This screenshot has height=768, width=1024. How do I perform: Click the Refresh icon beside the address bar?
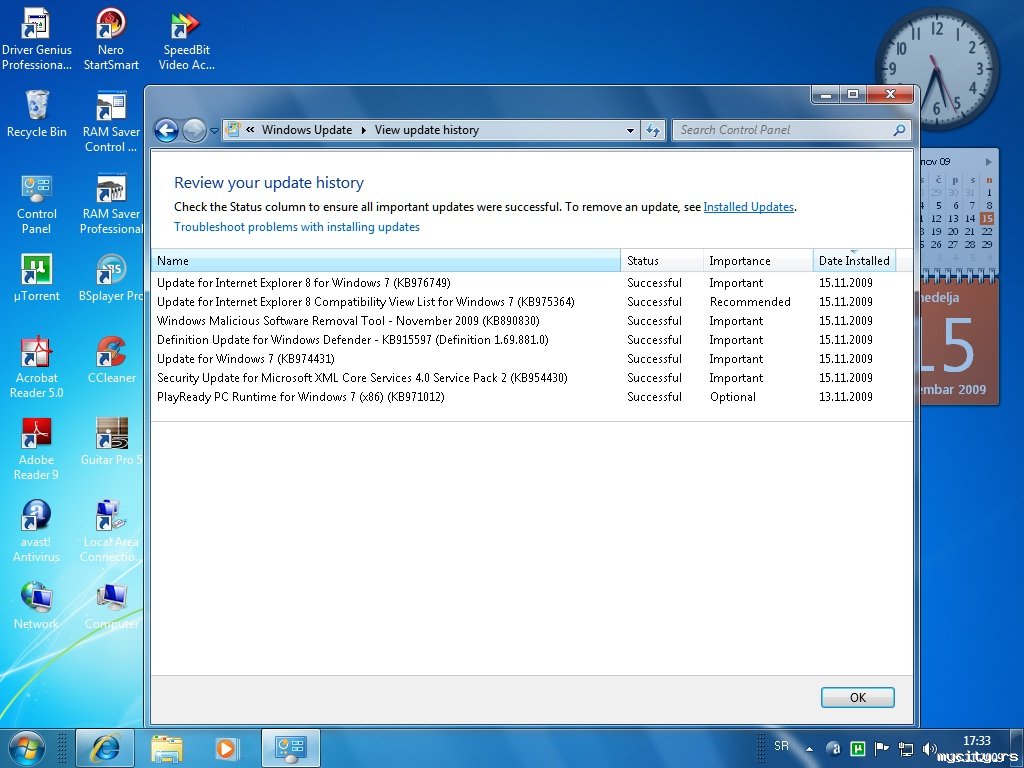[x=653, y=130]
